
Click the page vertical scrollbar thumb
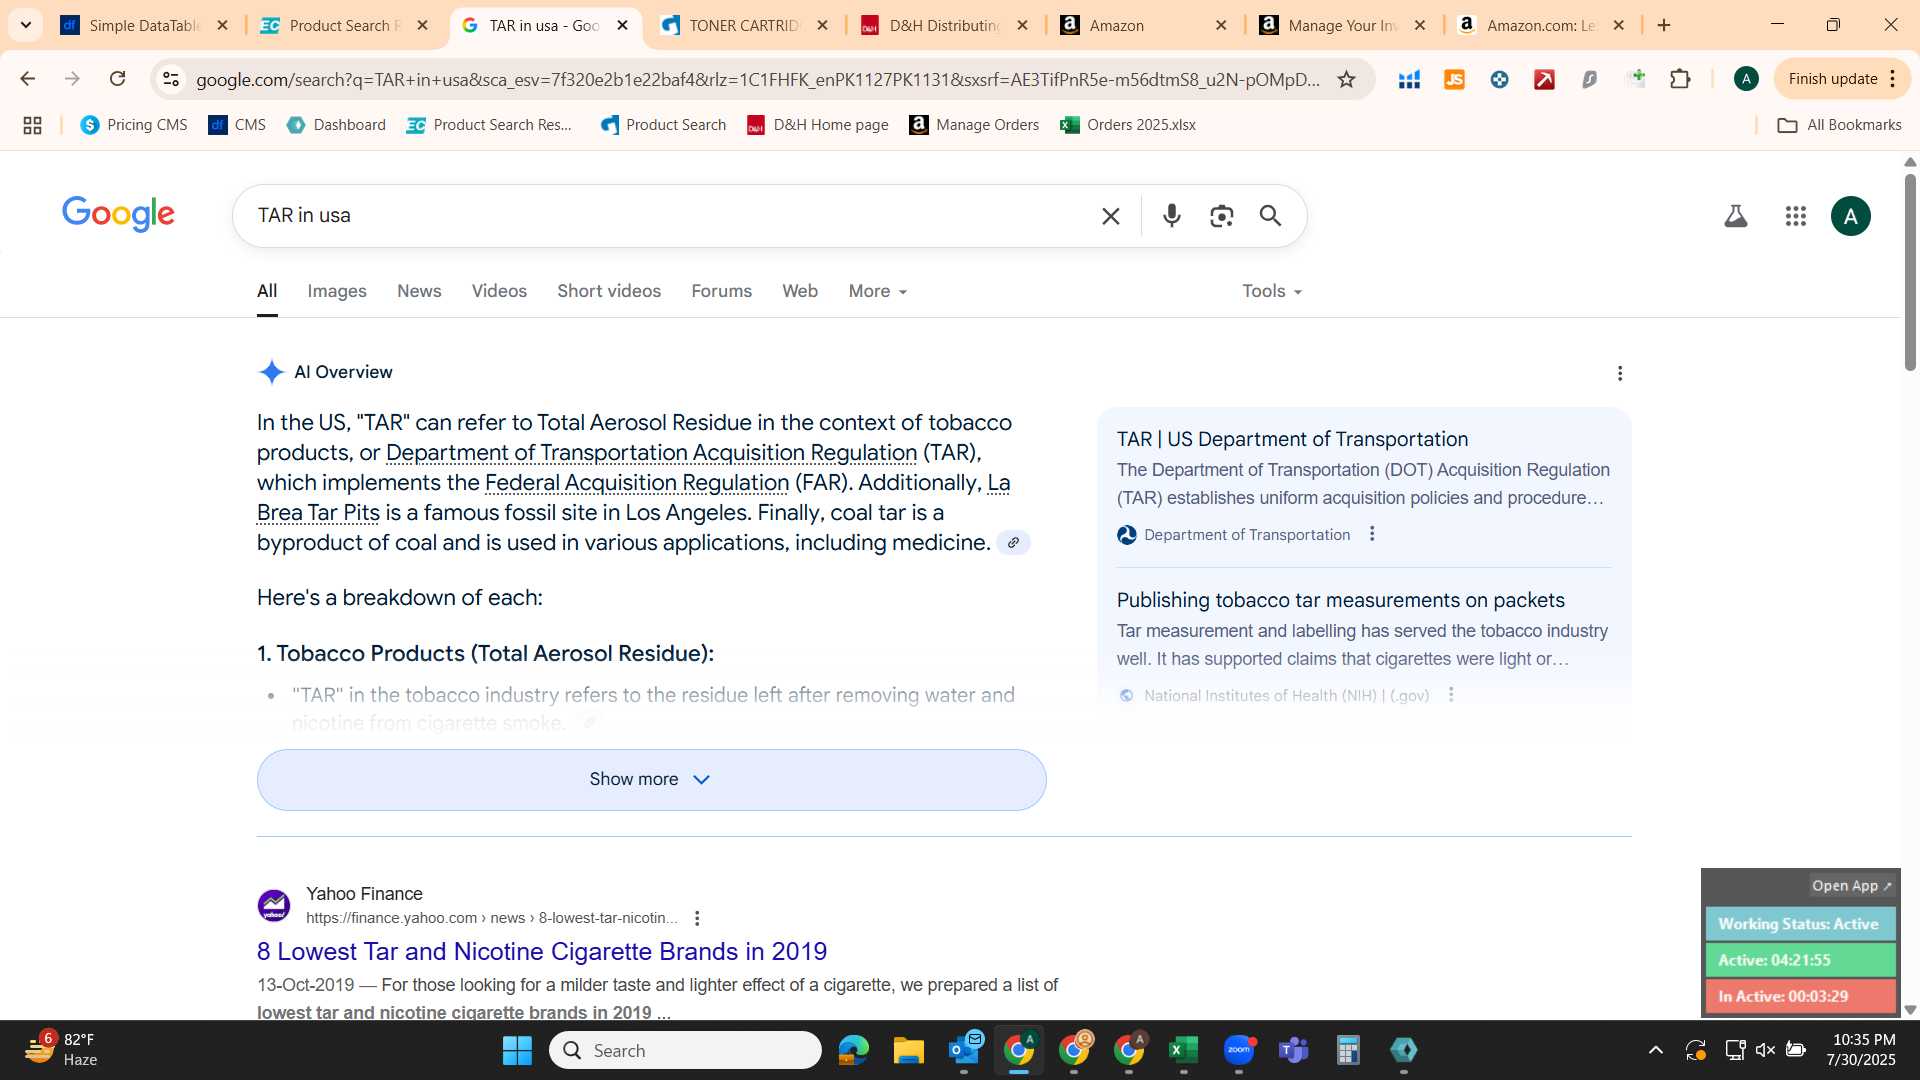point(1910,272)
